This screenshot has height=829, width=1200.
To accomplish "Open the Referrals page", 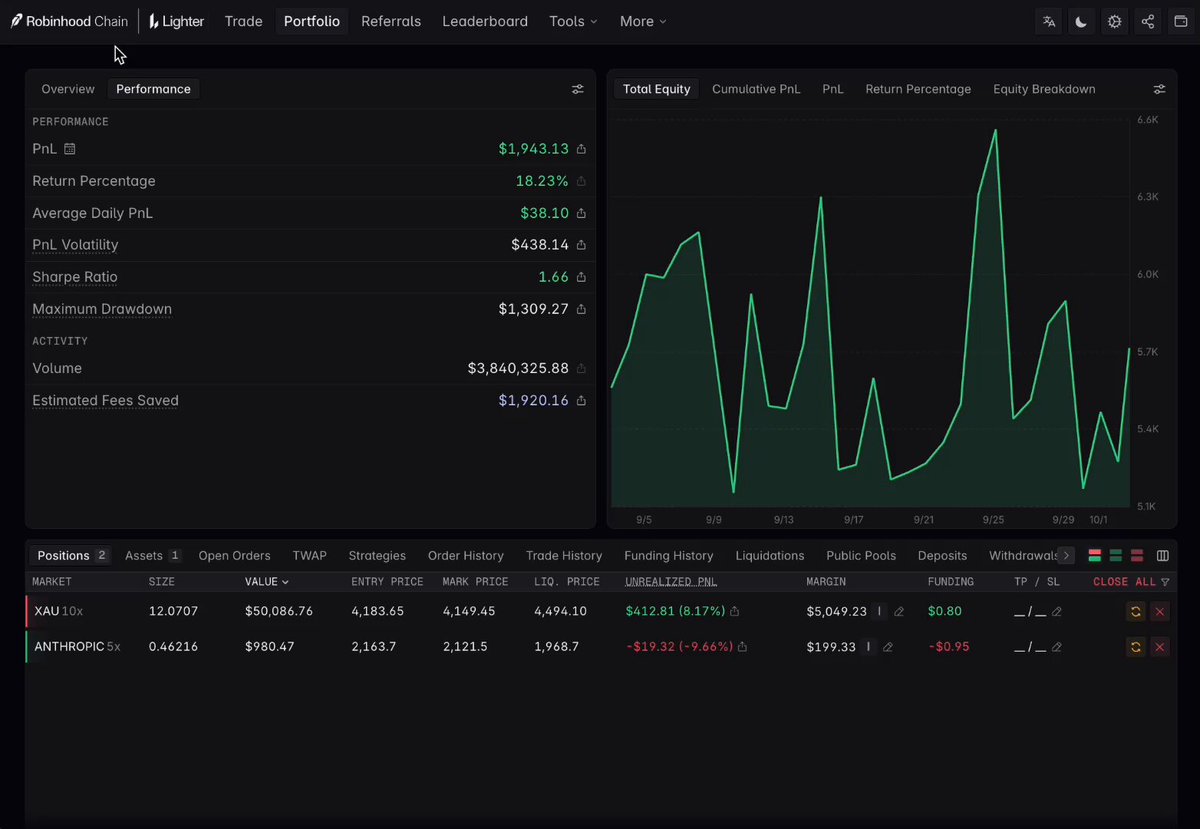I will 391,21.
